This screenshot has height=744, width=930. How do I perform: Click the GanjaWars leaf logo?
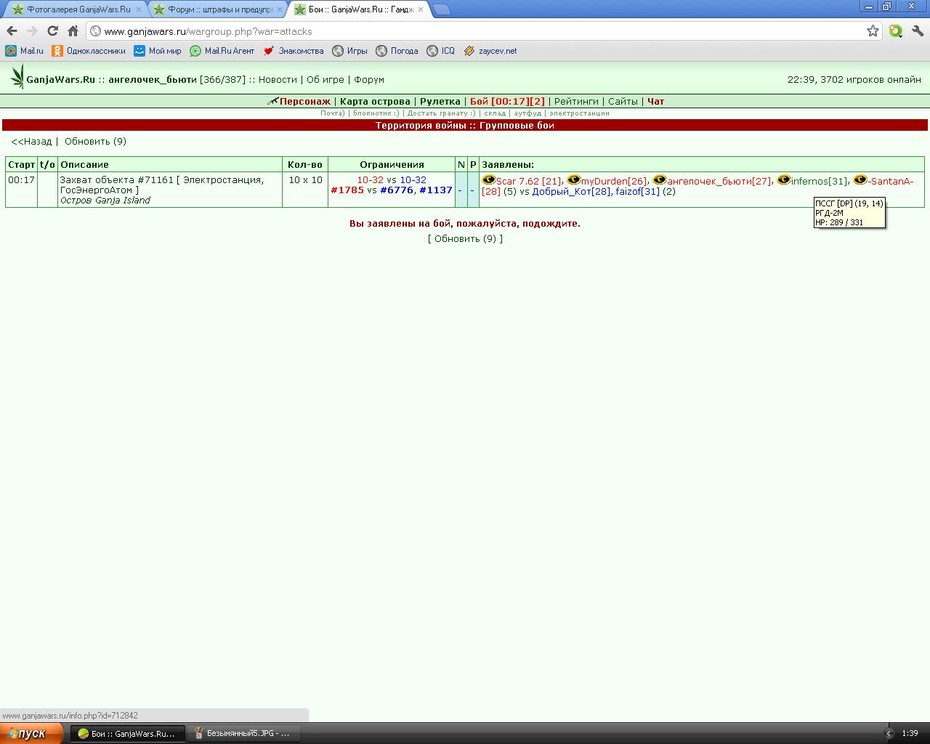[18, 77]
